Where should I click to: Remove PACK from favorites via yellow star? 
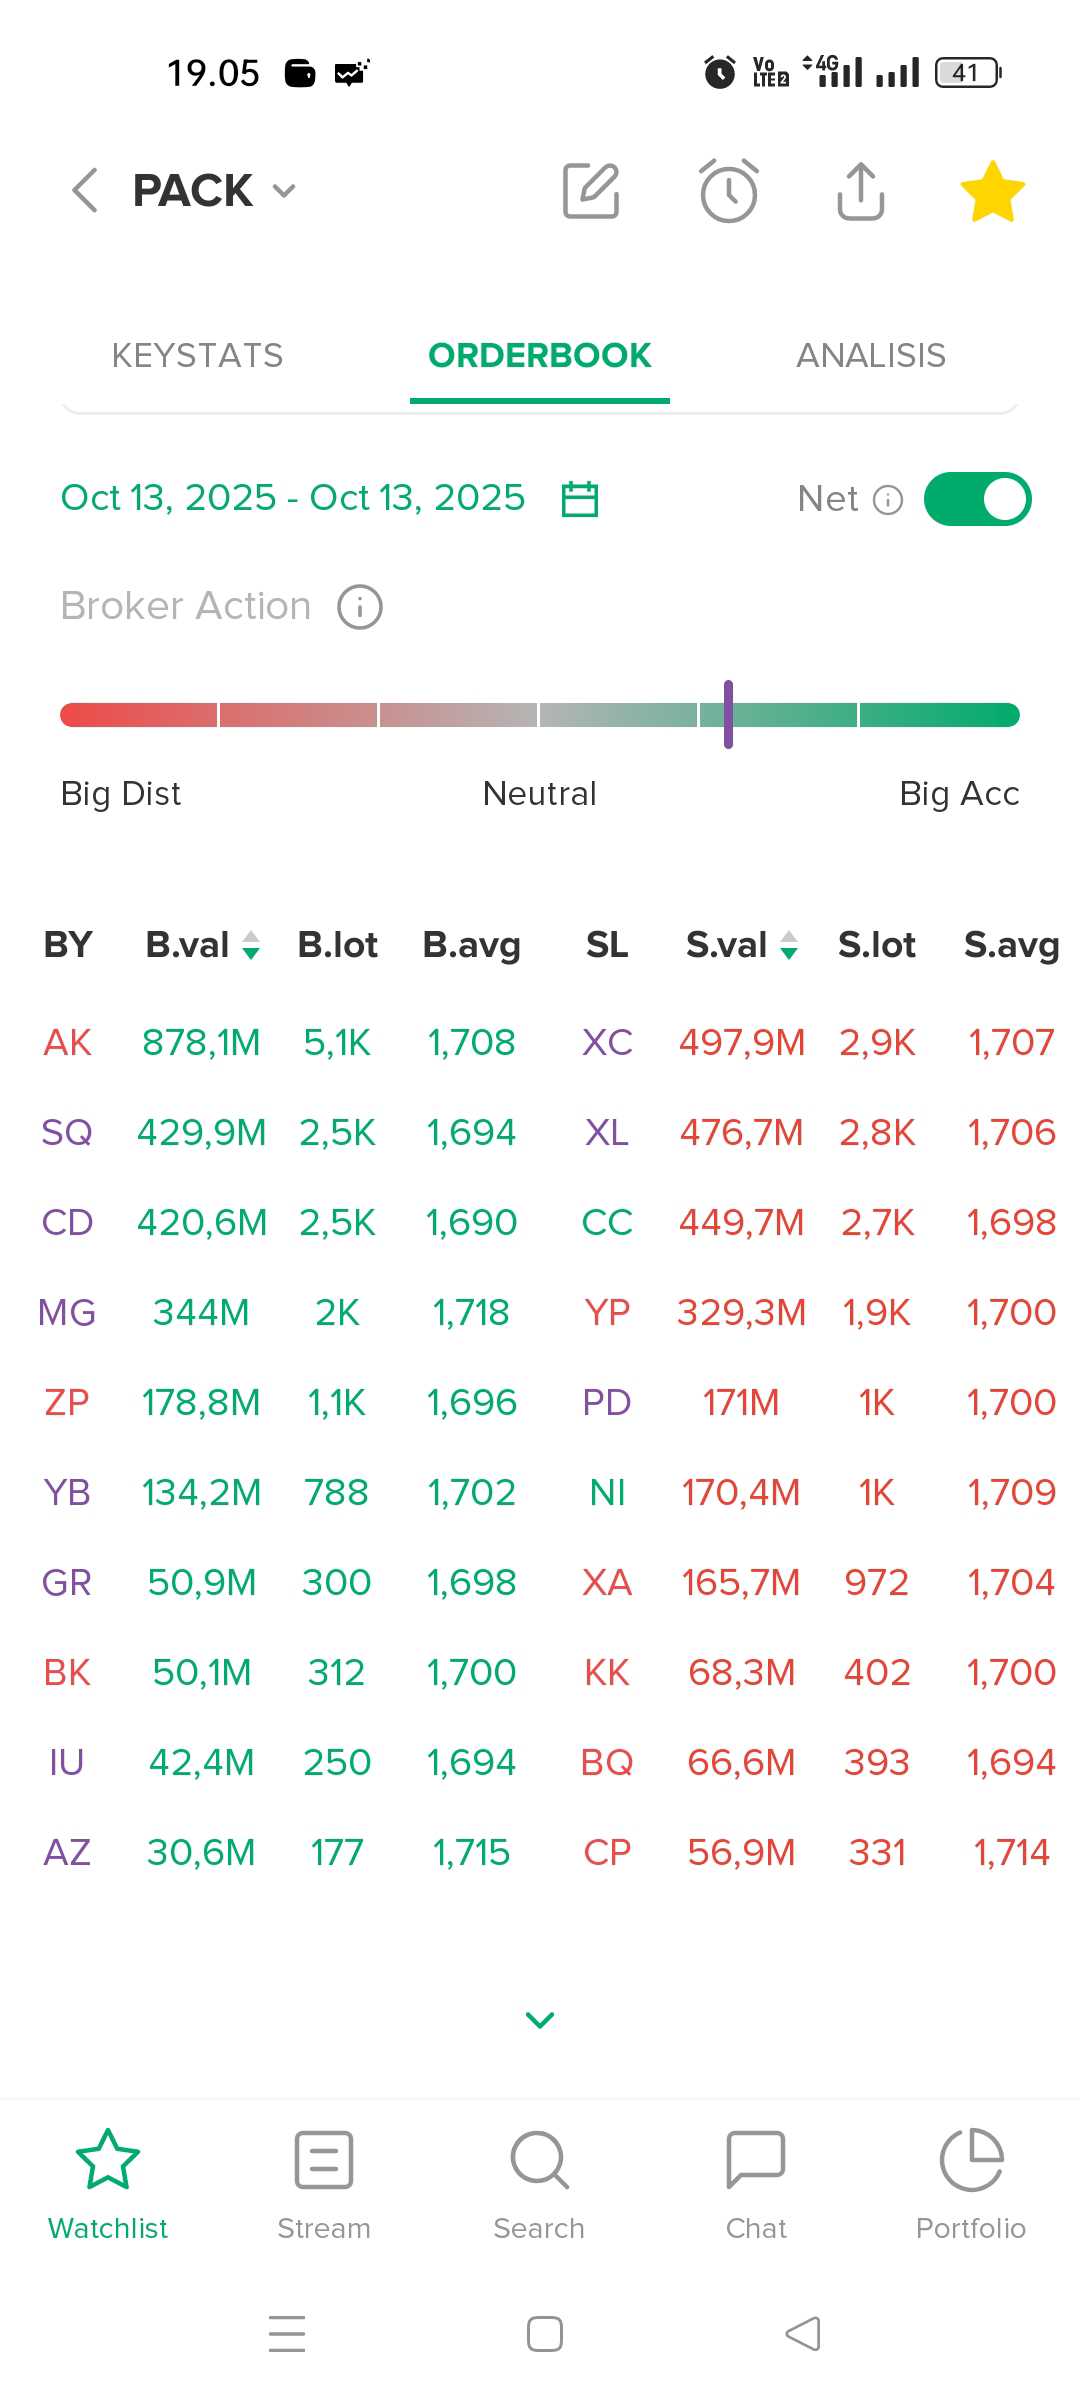[x=992, y=191]
